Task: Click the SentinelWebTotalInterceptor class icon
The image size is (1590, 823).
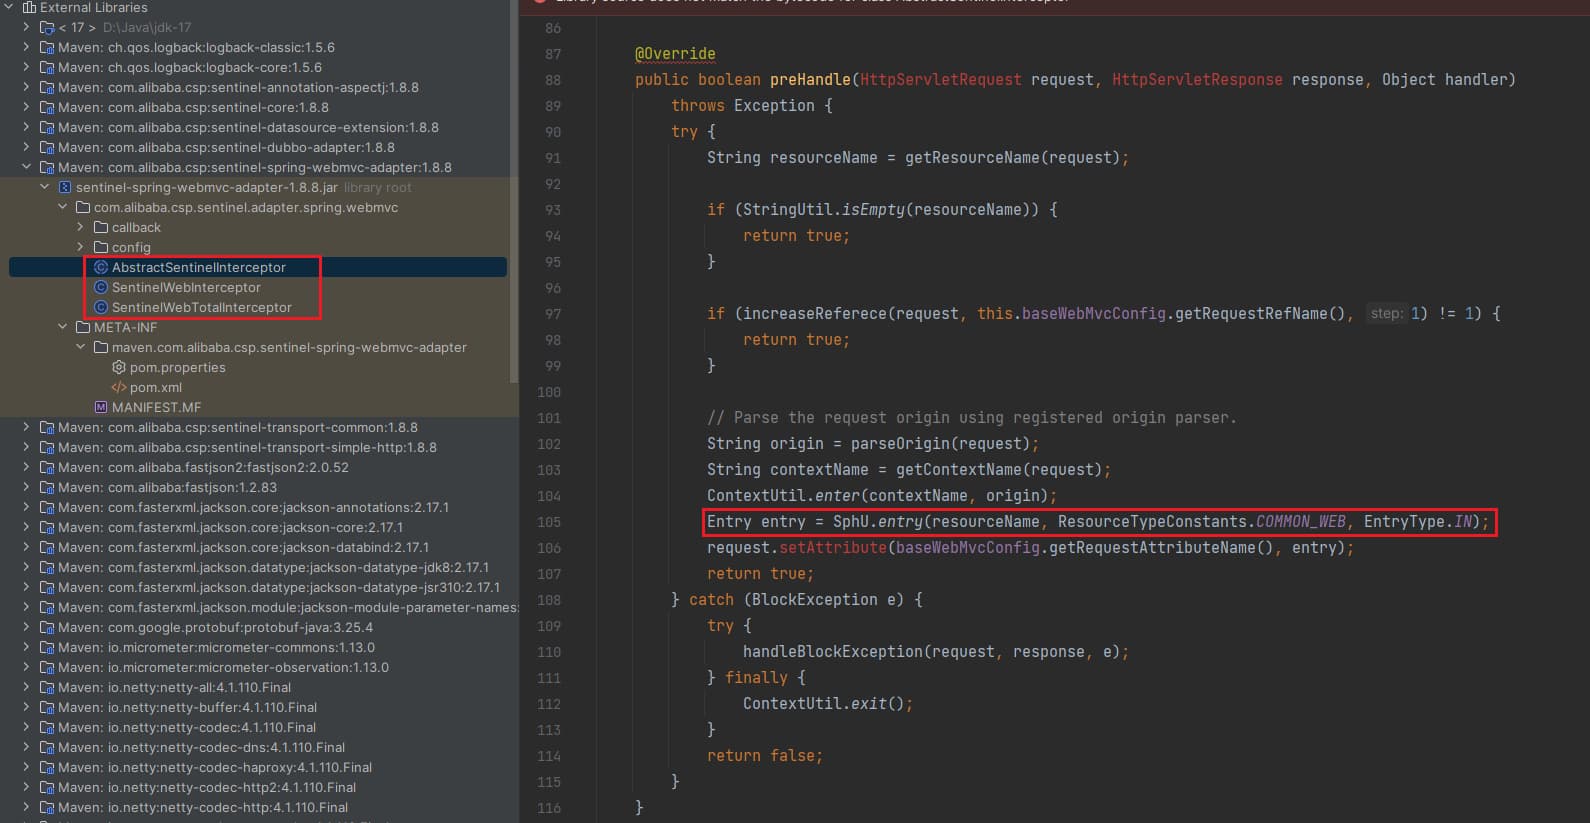Action: [x=101, y=307]
